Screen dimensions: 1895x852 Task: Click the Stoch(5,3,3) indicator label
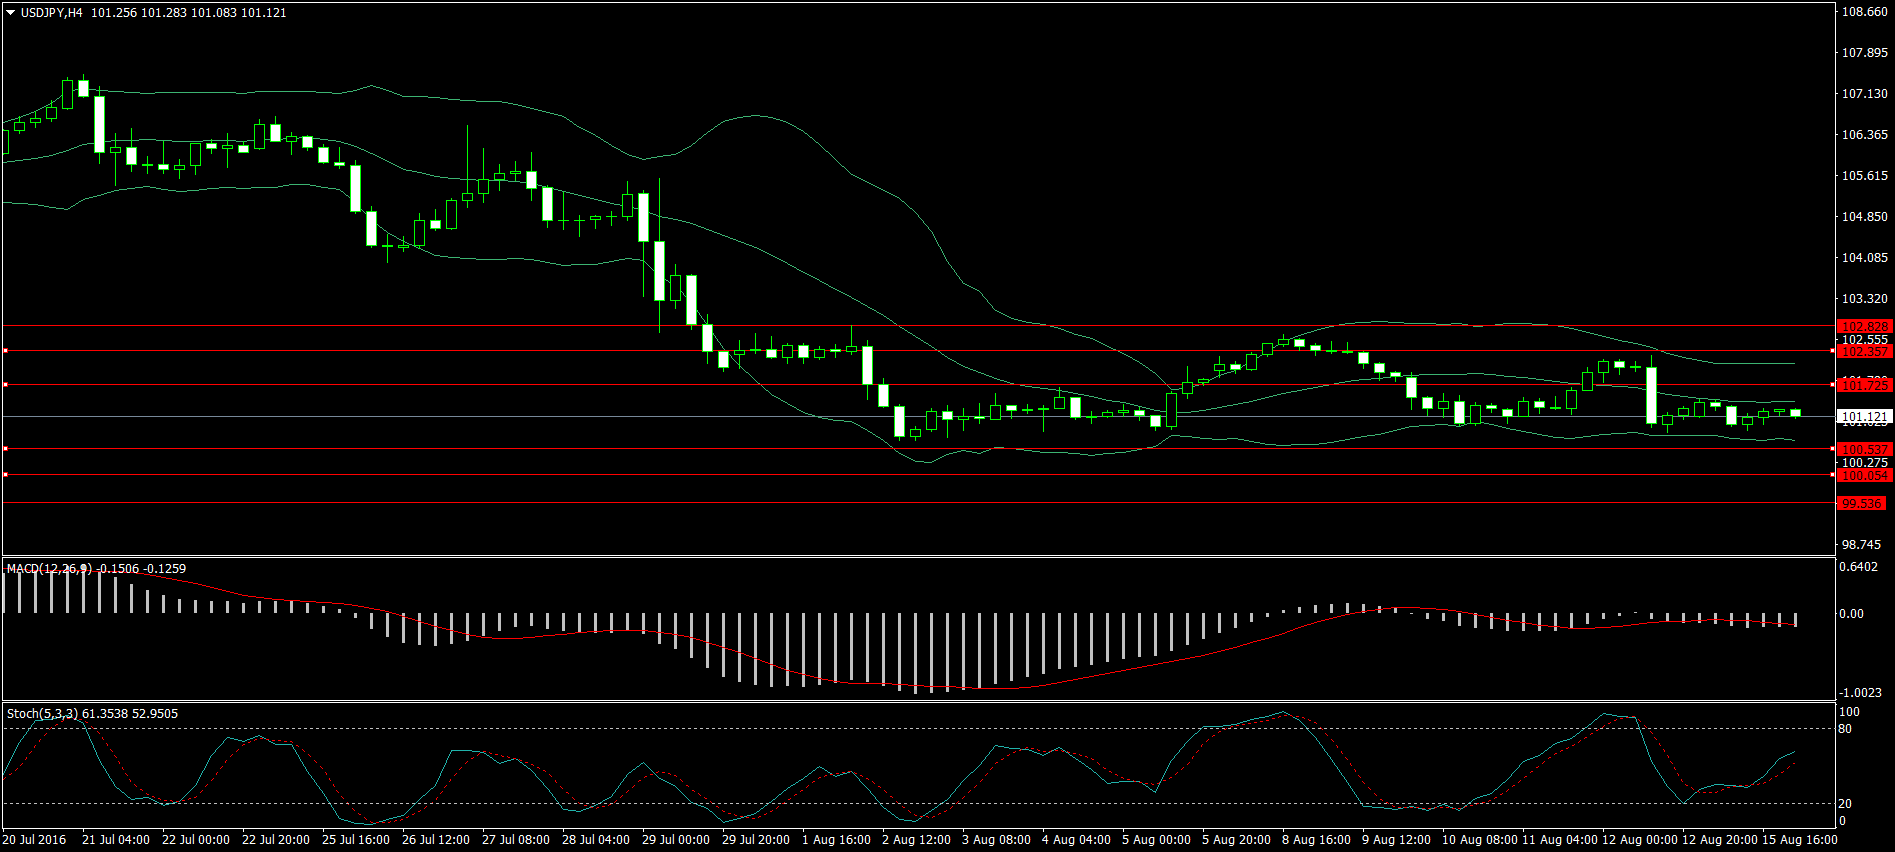click(x=42, y=714)
